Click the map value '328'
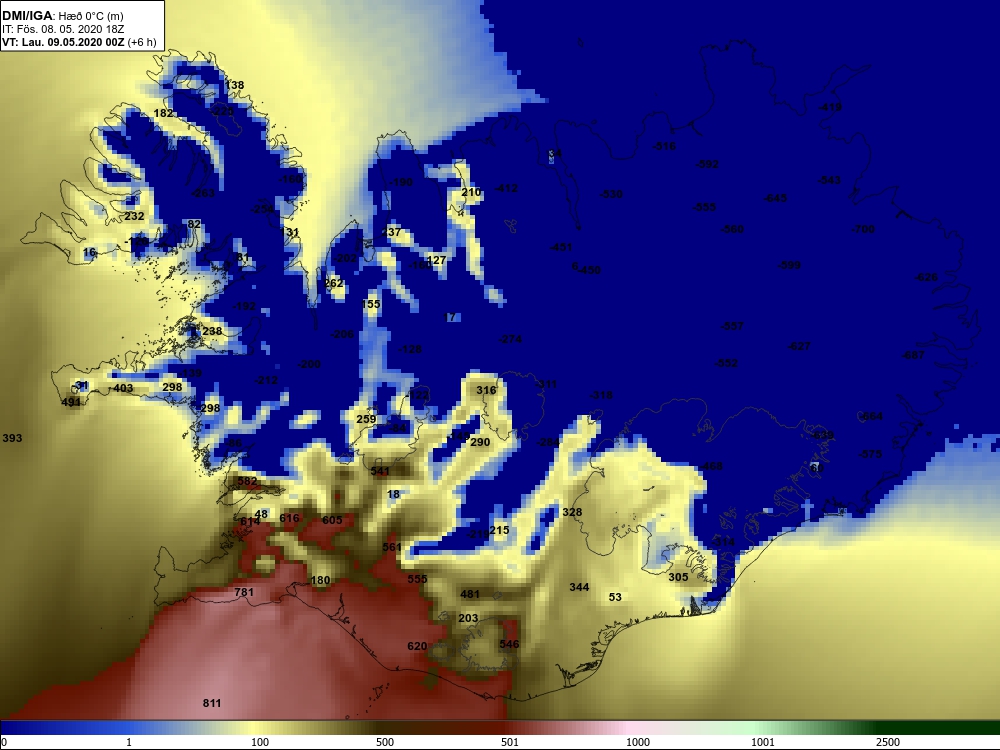Screen dimensions: 1000x750 572,512
